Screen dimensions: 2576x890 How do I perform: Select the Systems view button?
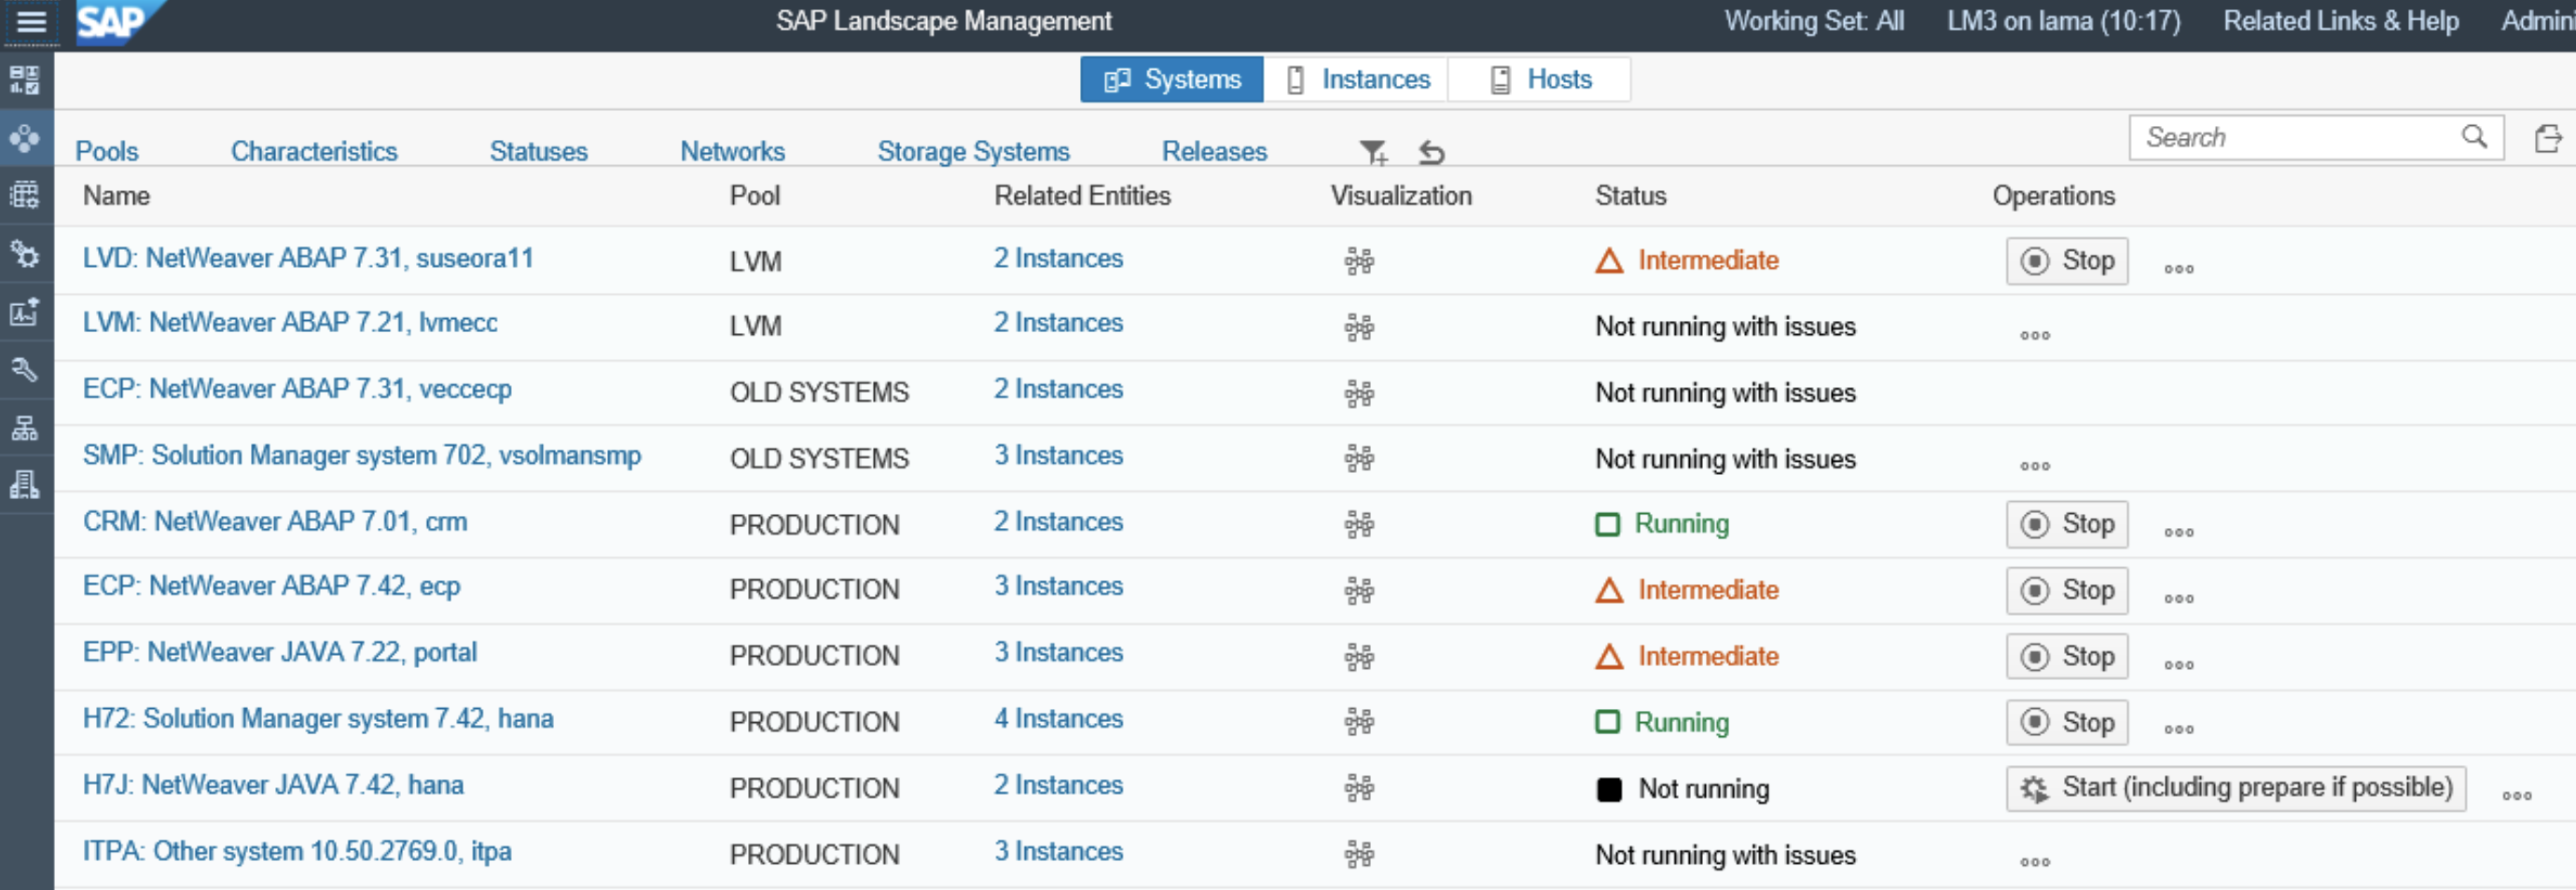[x=1172, y=80]
